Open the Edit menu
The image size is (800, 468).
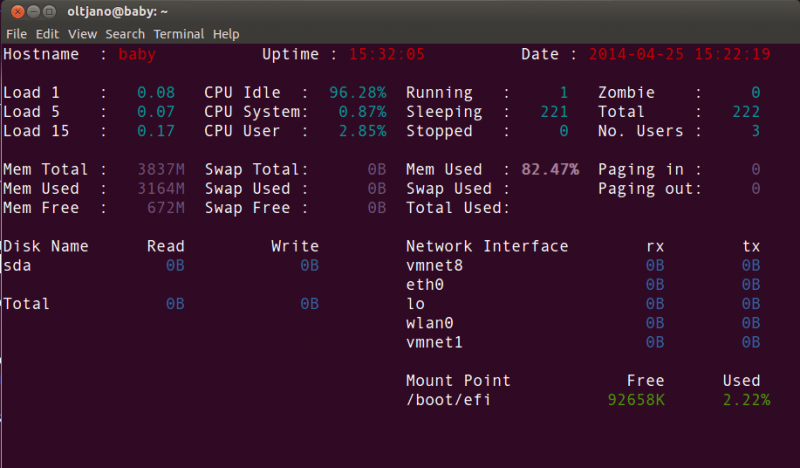[46, 34]
